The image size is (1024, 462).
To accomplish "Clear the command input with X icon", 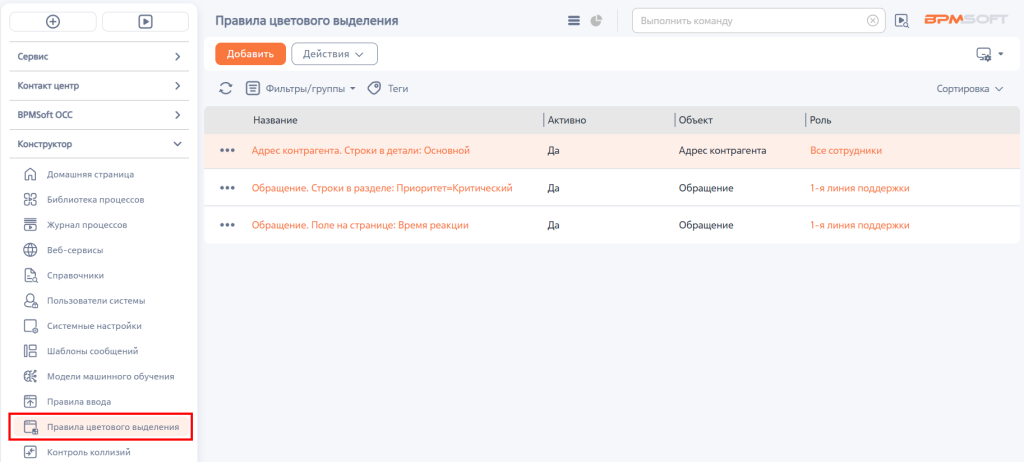I will pos(872,21).
